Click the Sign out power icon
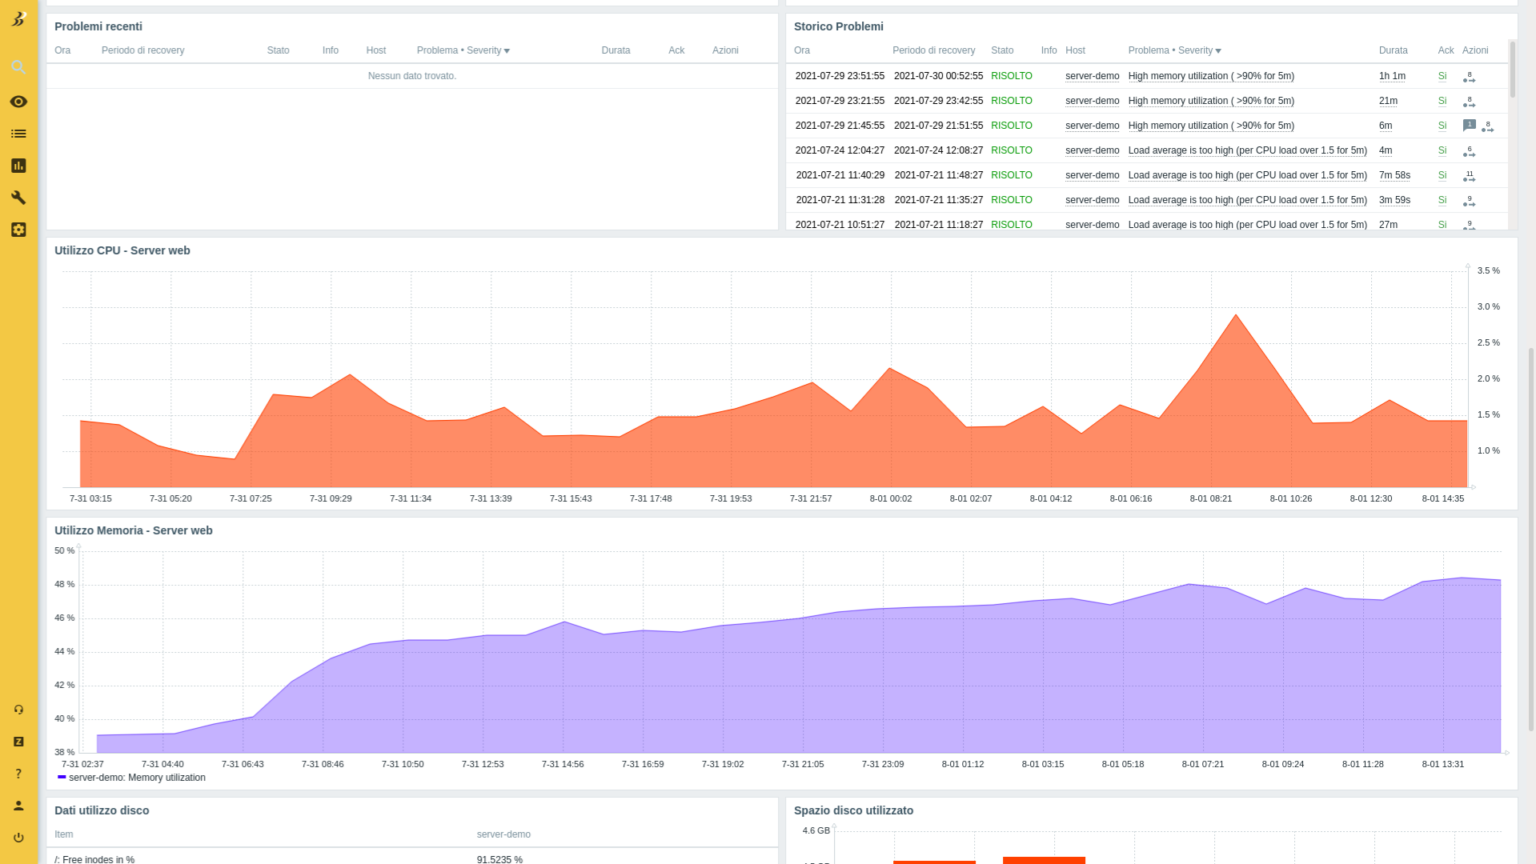1536x864 pixels. tap(18, 838)
